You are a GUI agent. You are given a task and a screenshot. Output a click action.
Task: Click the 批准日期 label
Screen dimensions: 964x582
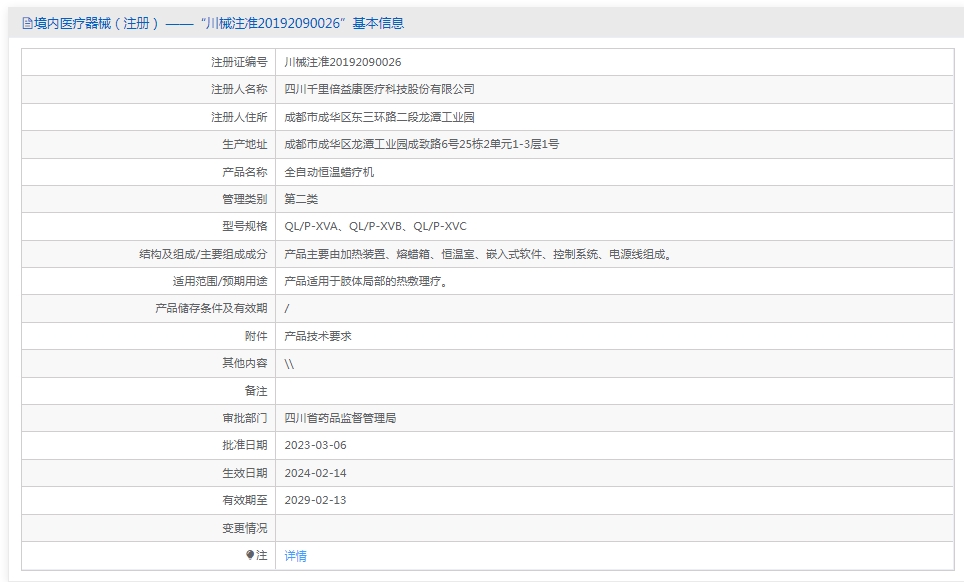tap(245, 445)
